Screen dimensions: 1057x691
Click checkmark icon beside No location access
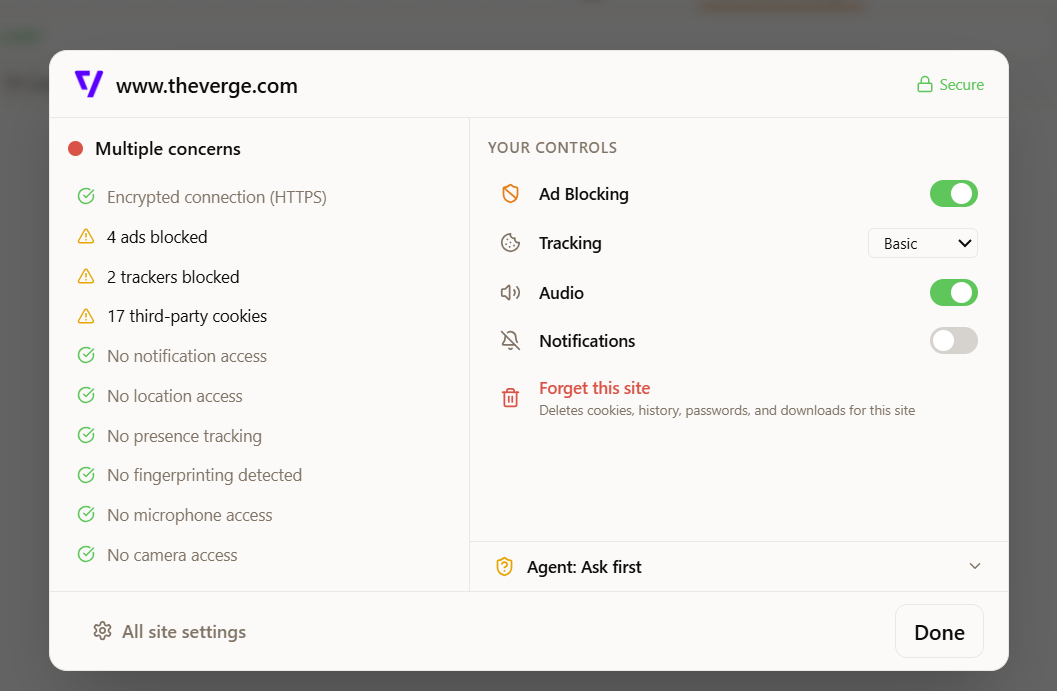[x=86, y=395]
